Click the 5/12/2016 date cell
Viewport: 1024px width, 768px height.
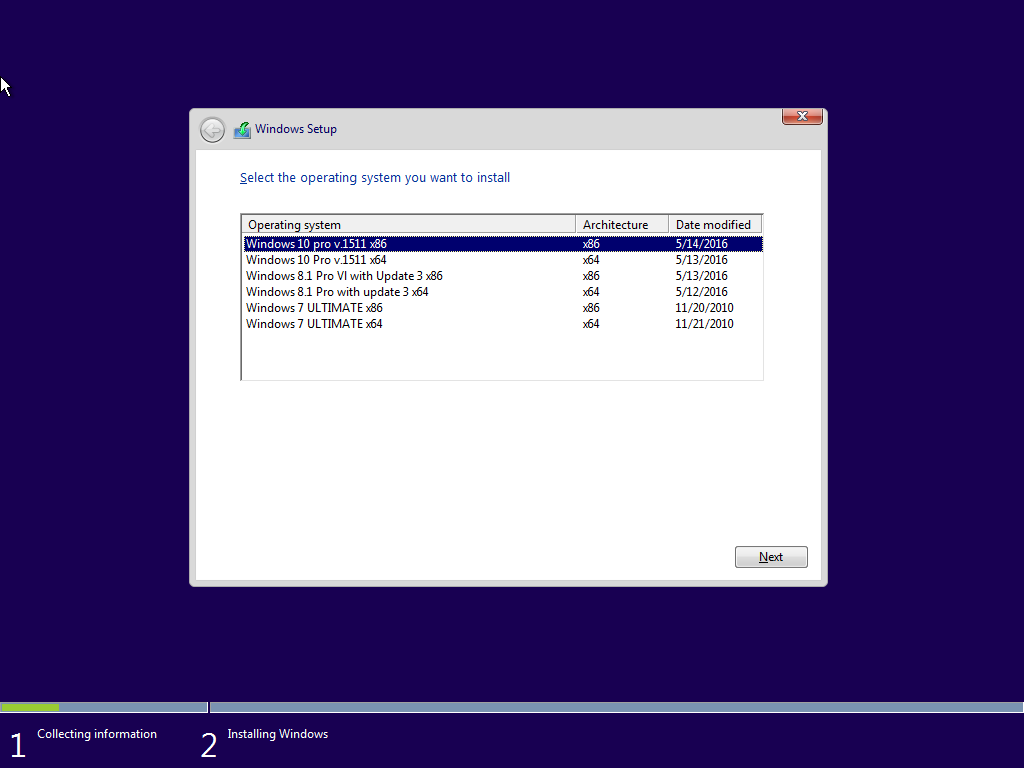tap(701, 292)
